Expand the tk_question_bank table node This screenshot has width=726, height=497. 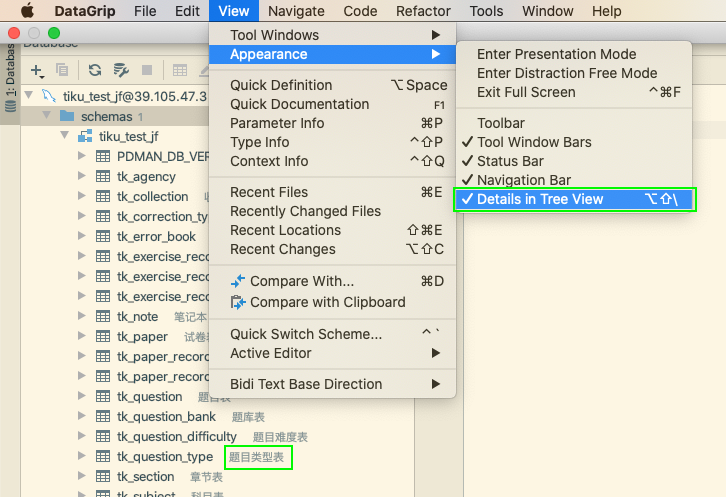pyautogui.click(x=82, y=417)
